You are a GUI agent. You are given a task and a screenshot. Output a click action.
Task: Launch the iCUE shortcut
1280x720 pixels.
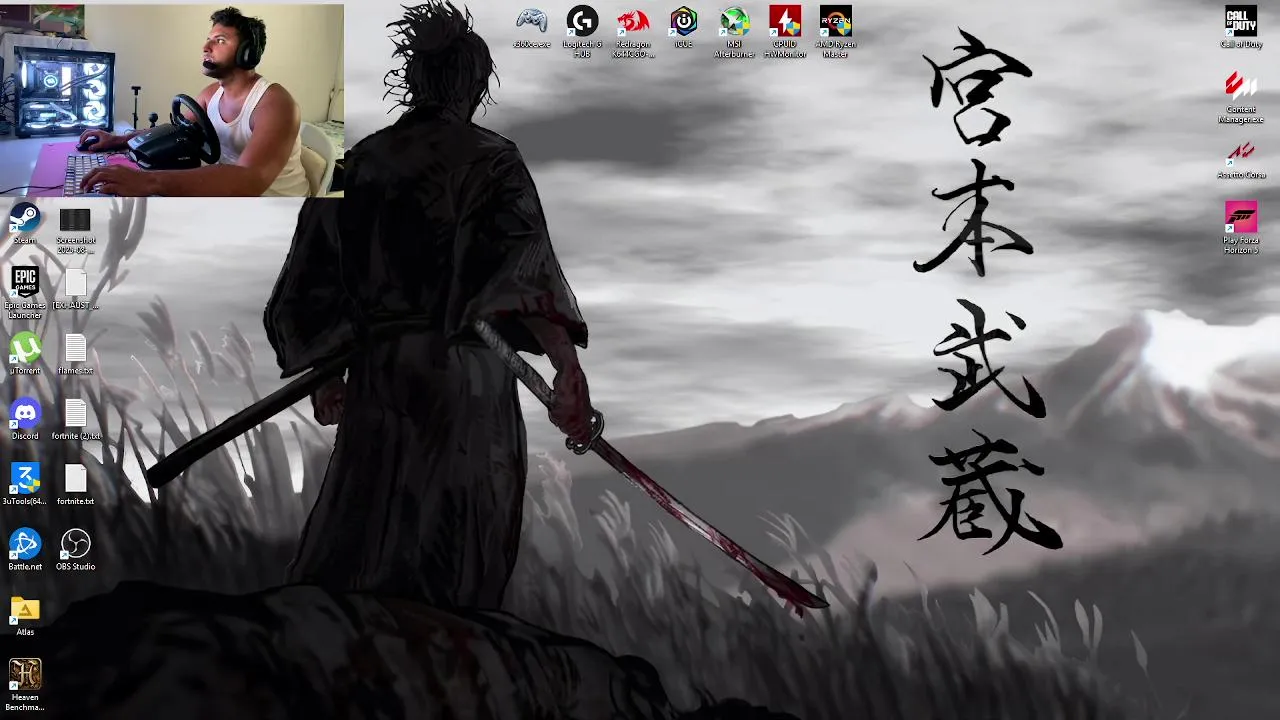[683, 27]
